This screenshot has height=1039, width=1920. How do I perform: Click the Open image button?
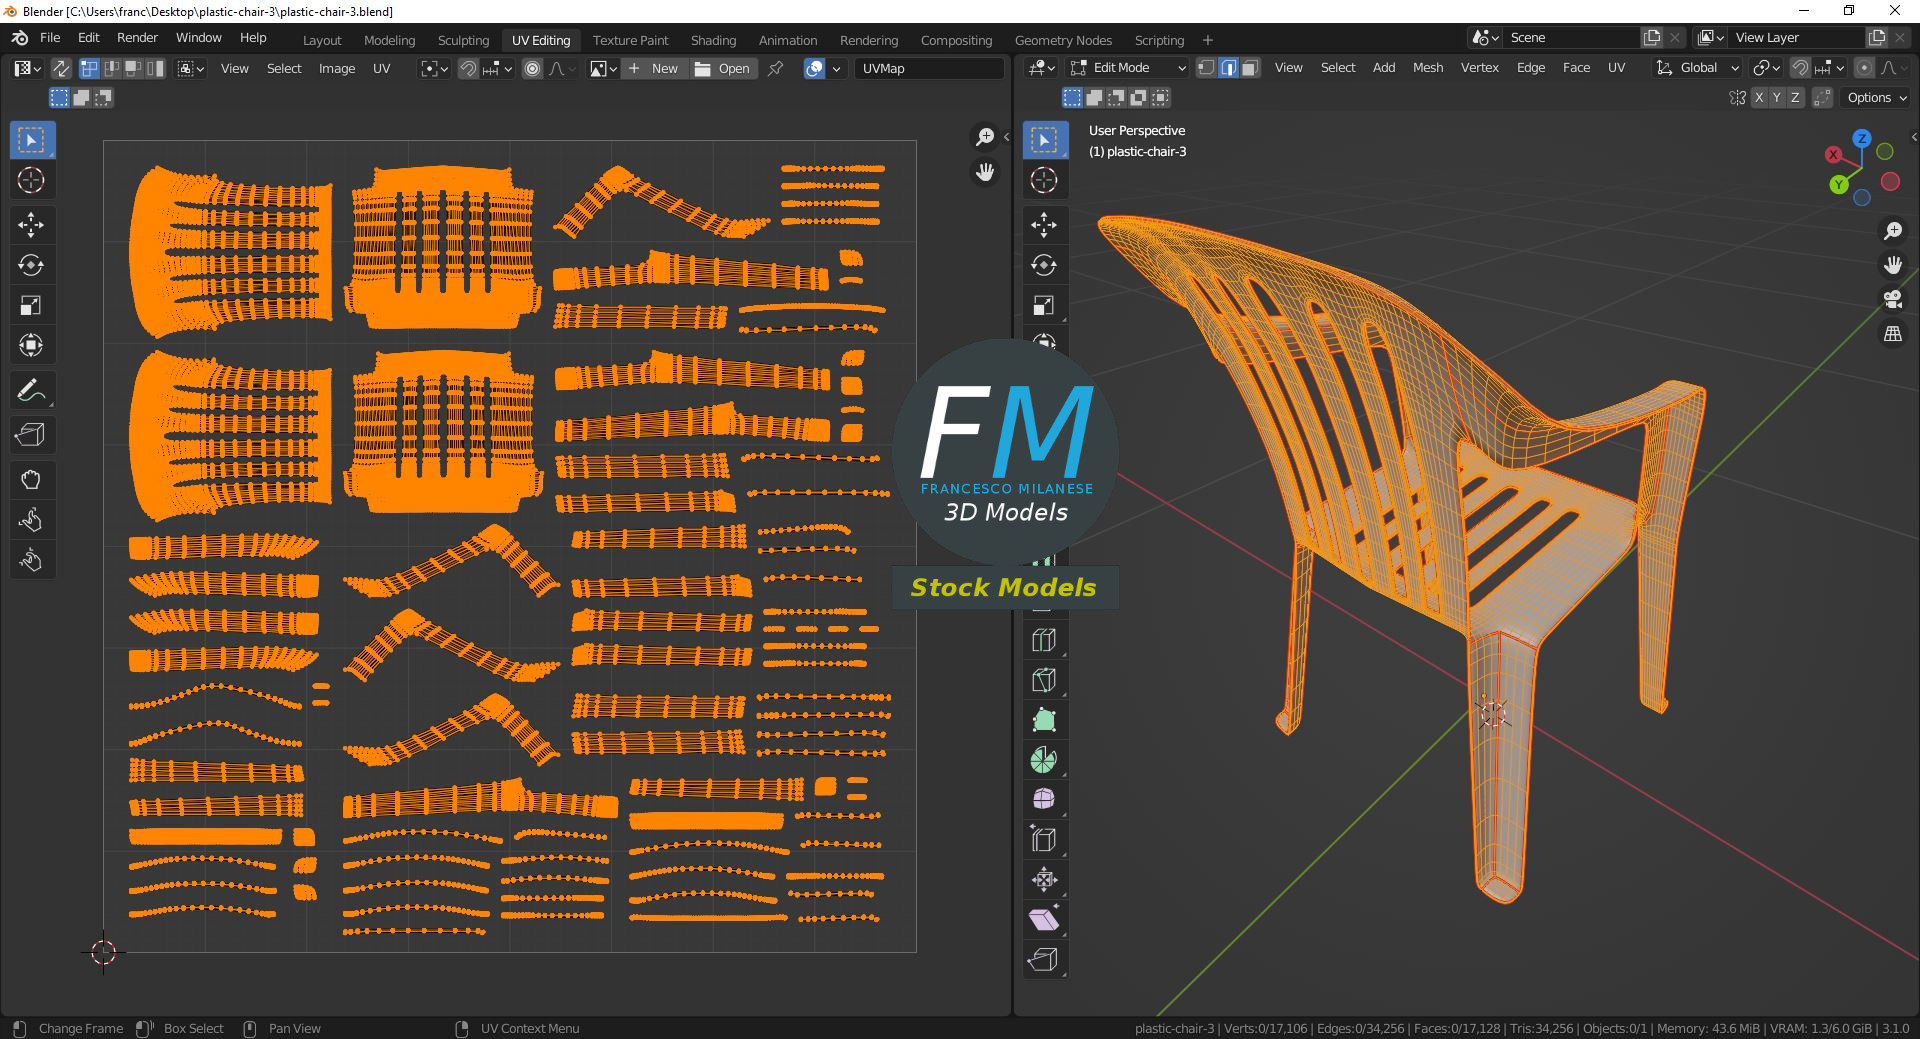pyautogui.click(x=722, y=68)
